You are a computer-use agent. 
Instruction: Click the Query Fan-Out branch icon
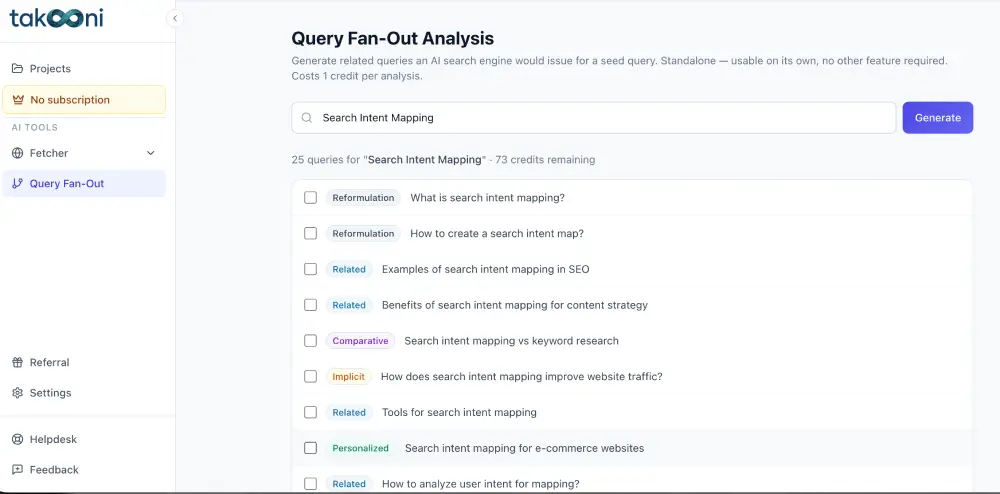pos(17,184)
